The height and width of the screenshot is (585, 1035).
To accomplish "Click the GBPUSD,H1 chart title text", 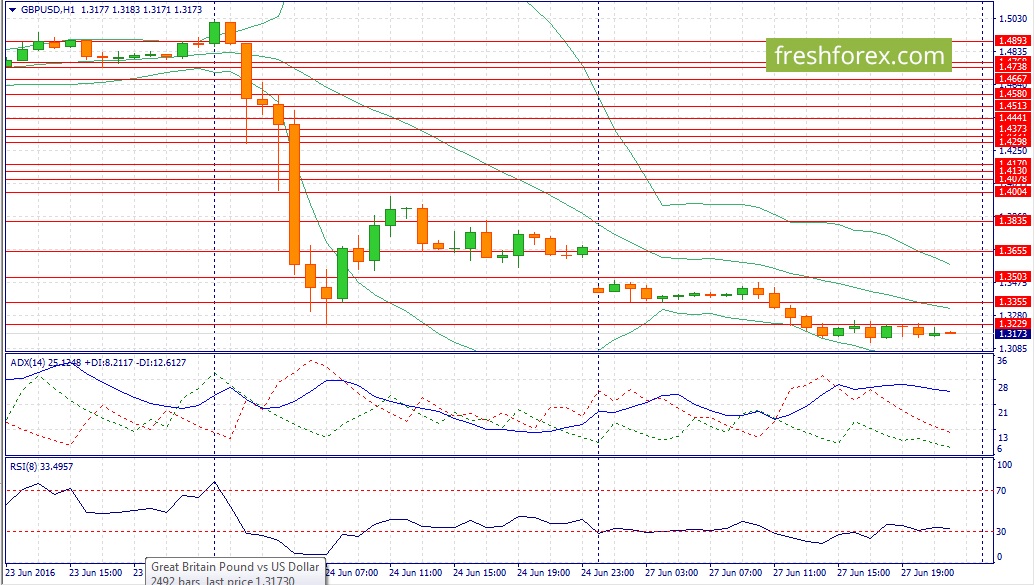I will pyautogui.click(x=42, y=9).
